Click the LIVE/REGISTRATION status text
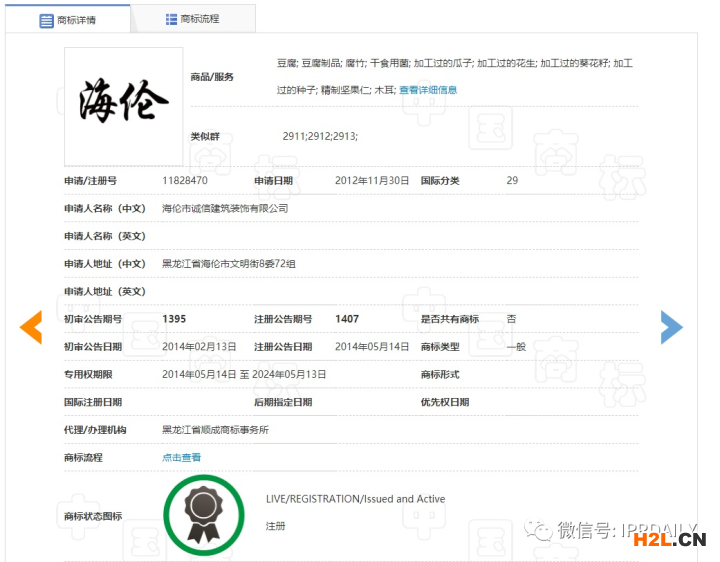Screen dimensions: 720x562 (355, 499)
